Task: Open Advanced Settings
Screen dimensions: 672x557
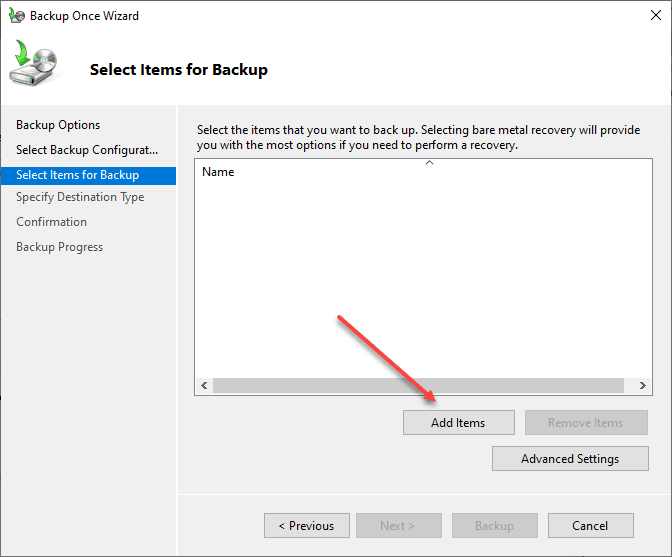Action: point(570,459)
